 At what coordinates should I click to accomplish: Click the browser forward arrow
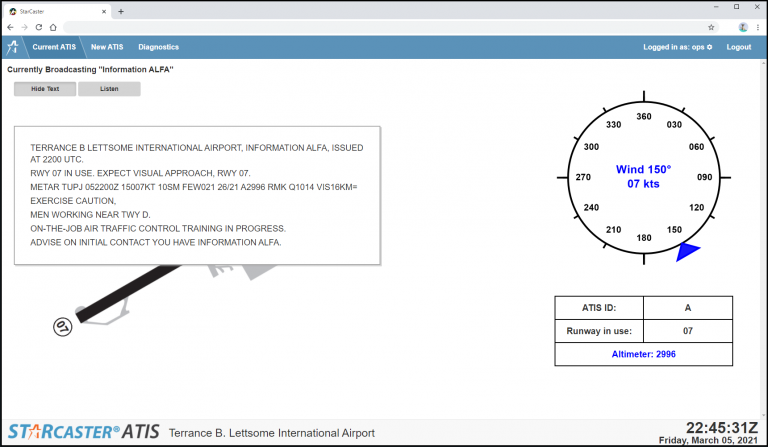(x=25, y=27)
